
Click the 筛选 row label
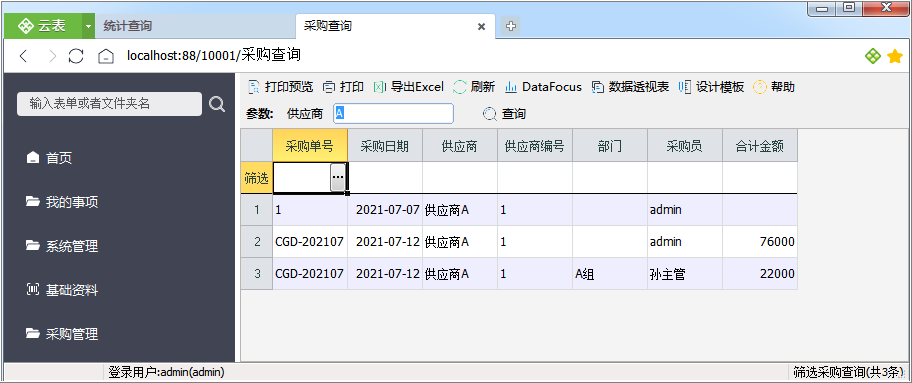(256, 178)
